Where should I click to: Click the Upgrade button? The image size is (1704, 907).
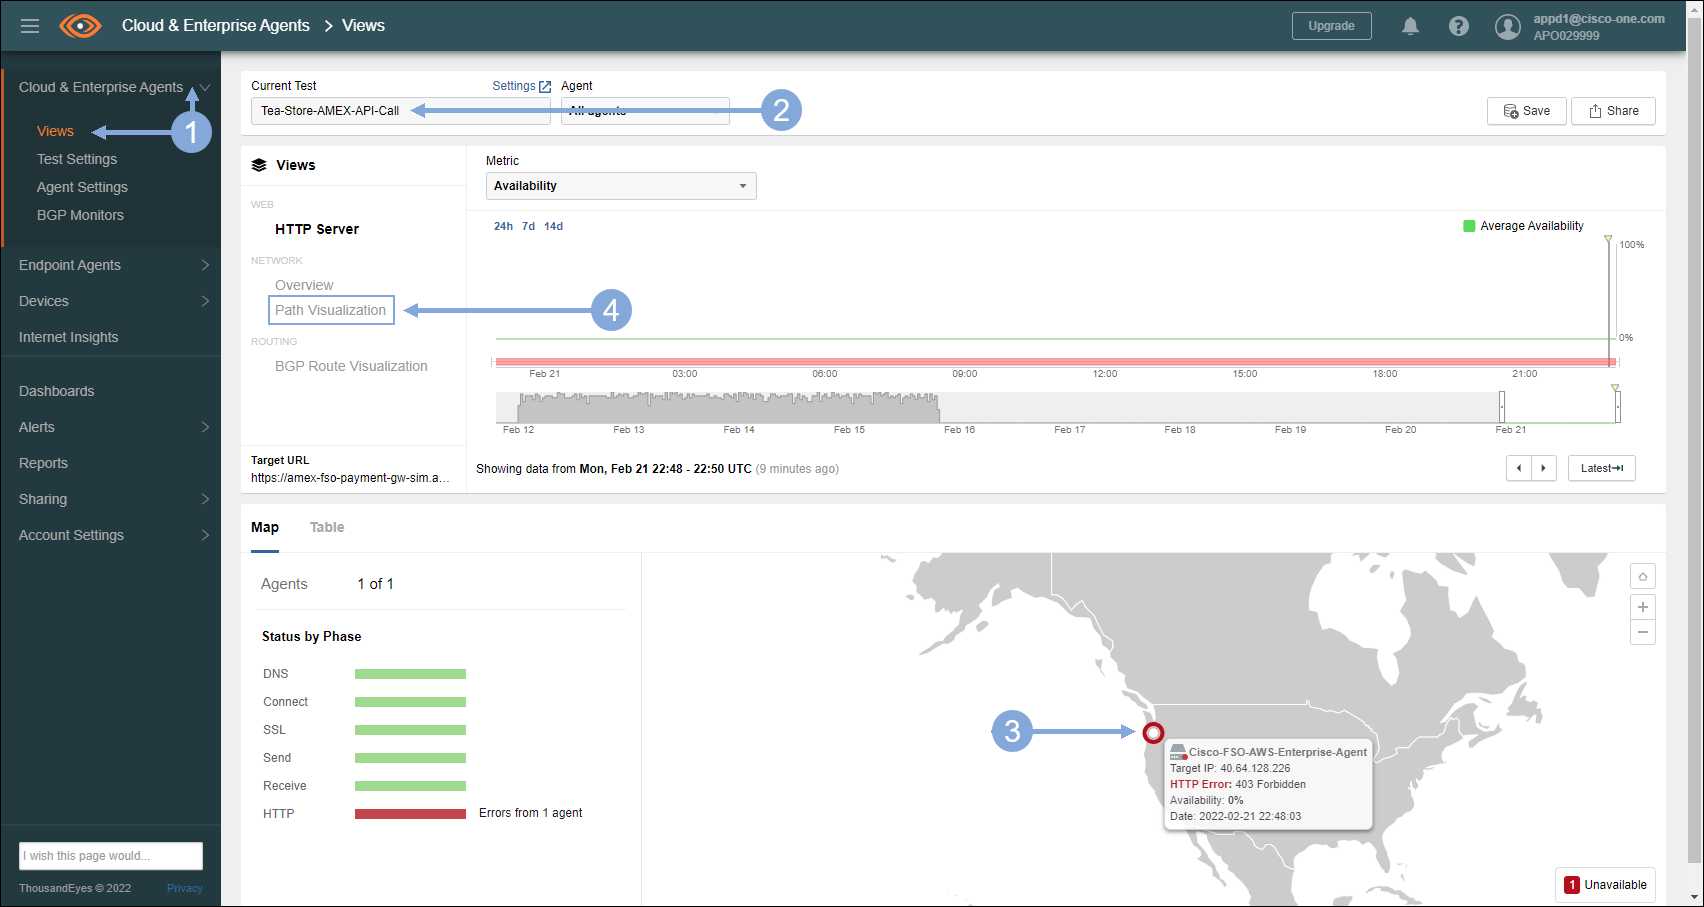tap(1331, 26)
